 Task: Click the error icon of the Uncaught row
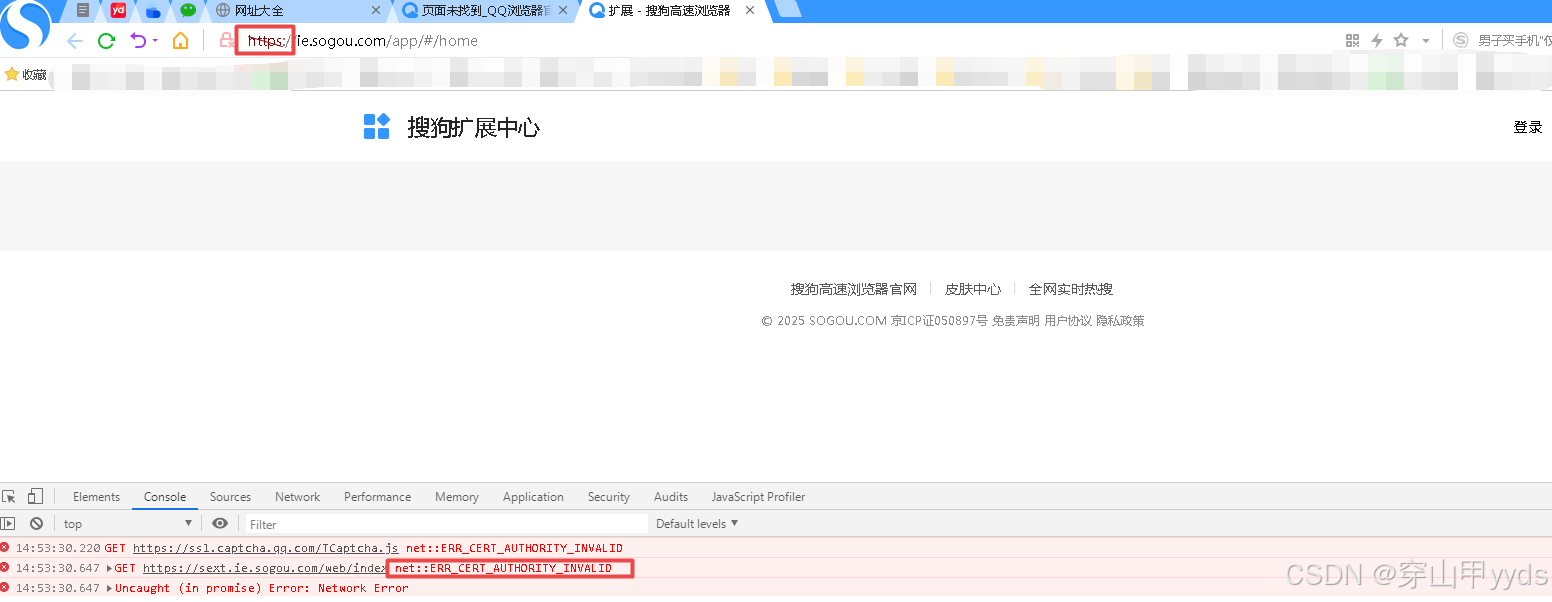tap(5, 588)
